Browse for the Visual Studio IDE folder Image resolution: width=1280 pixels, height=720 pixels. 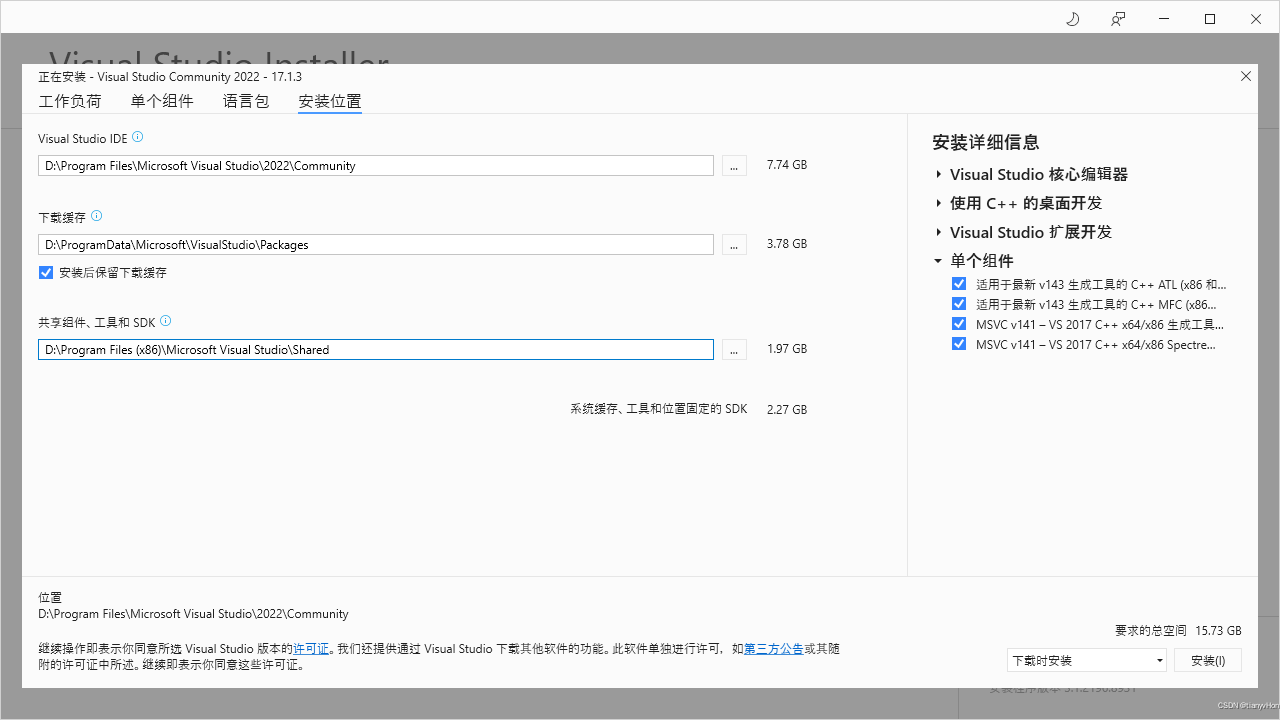(733, 166)
